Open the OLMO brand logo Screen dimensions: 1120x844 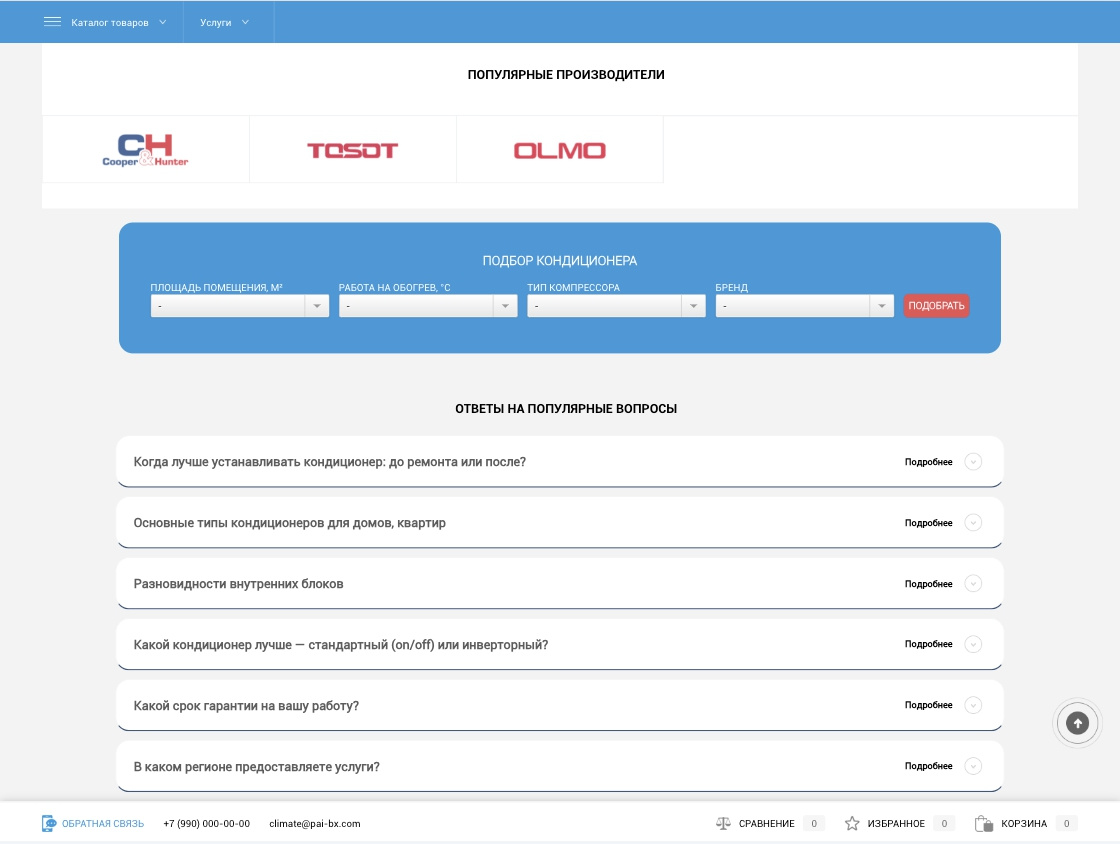(559, 150)
